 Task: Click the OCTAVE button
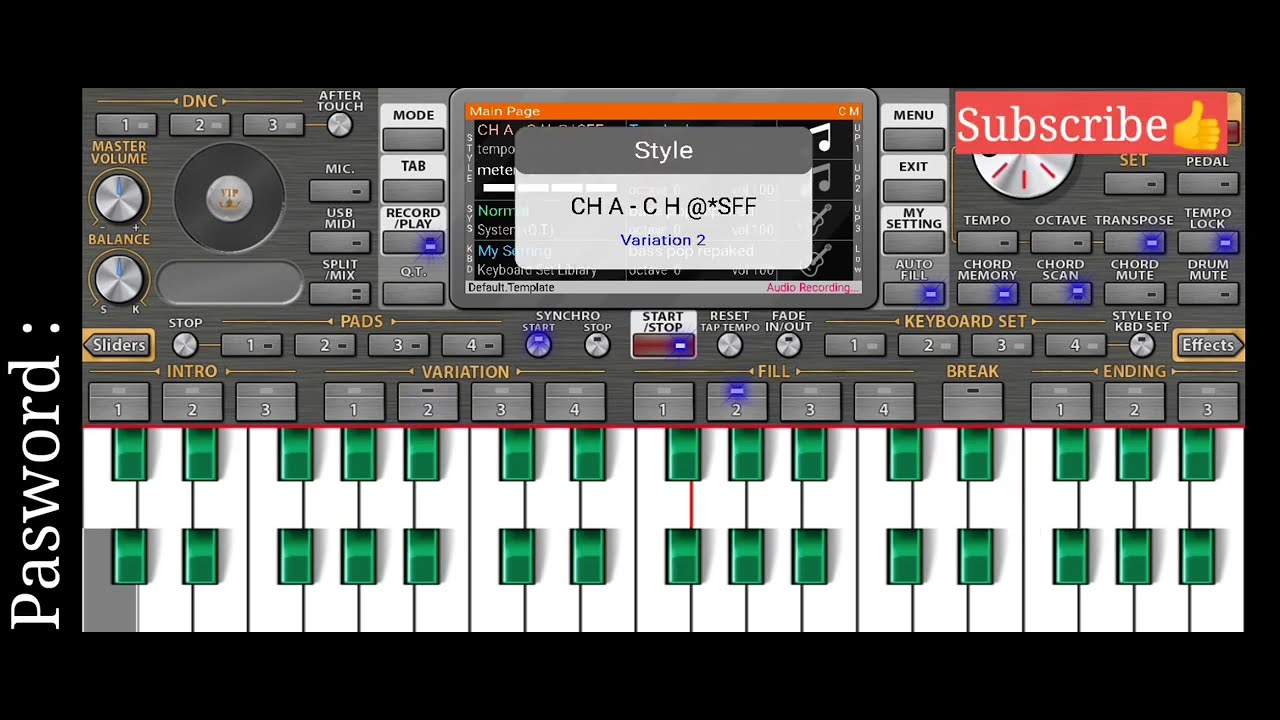(x=1061, y=242)
